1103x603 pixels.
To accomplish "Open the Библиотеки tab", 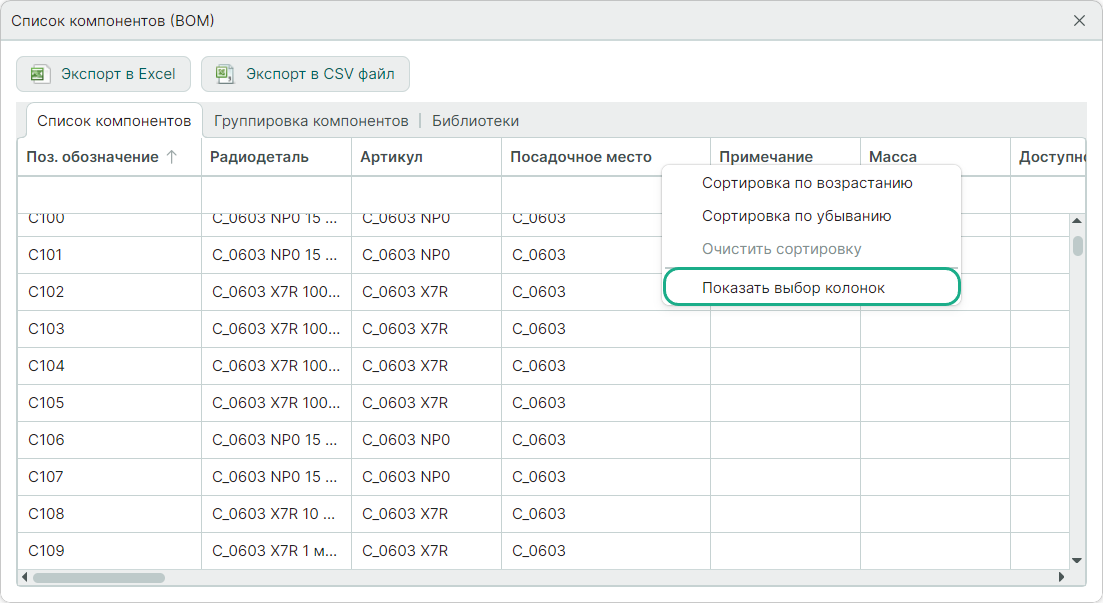I will pyautogui.click(x=475, y=121).
